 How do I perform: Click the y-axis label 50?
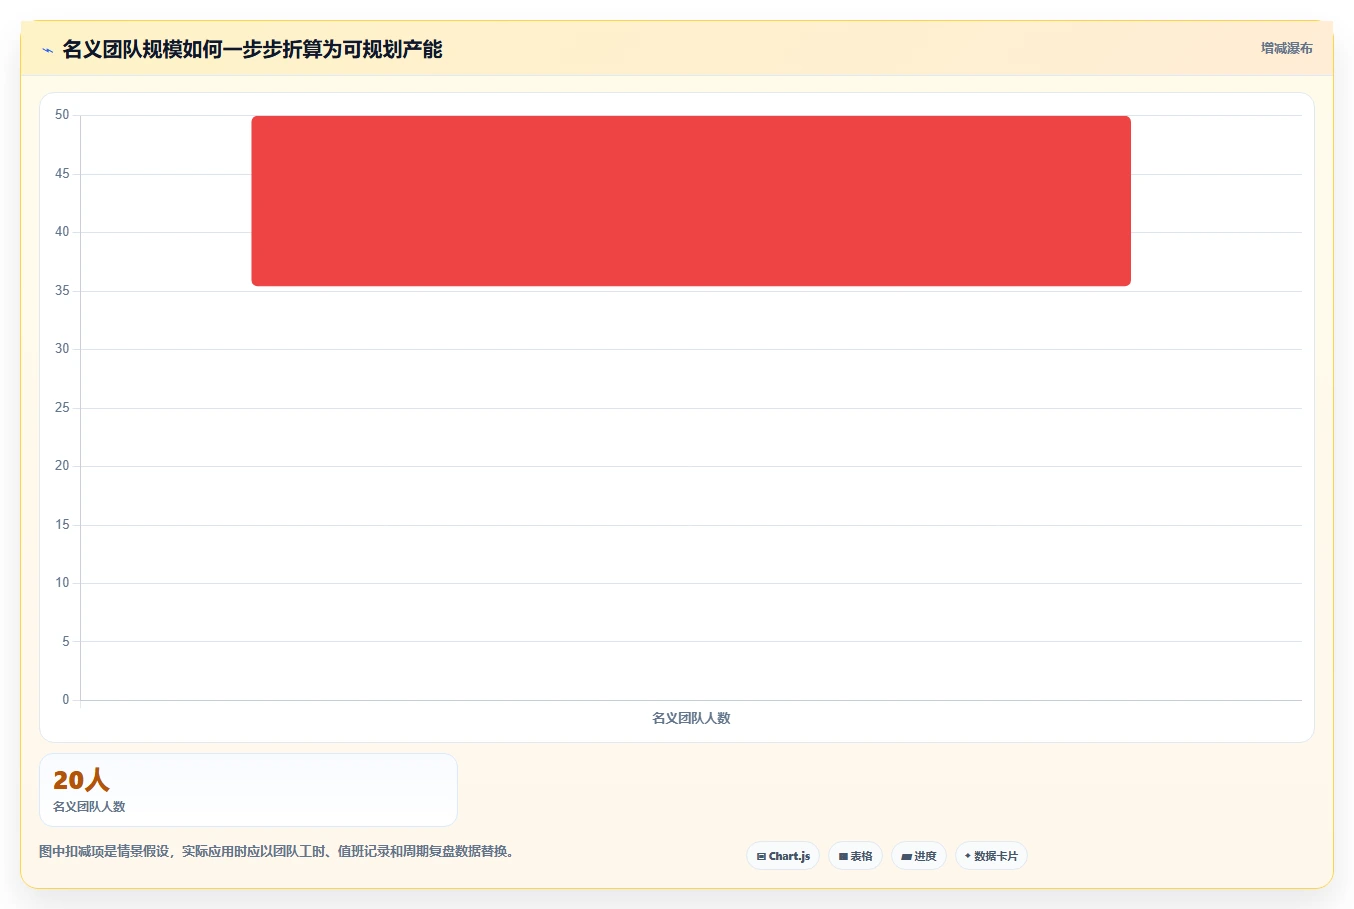point(62,115)
